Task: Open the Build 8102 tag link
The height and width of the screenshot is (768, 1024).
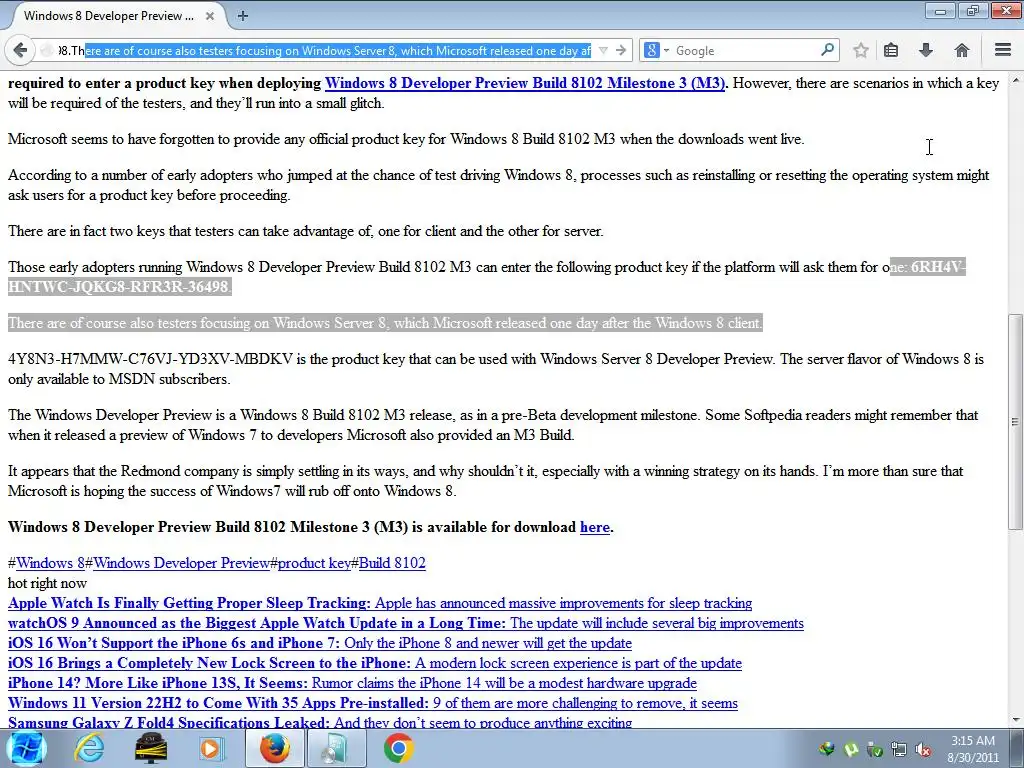Action: click(392, 563)
